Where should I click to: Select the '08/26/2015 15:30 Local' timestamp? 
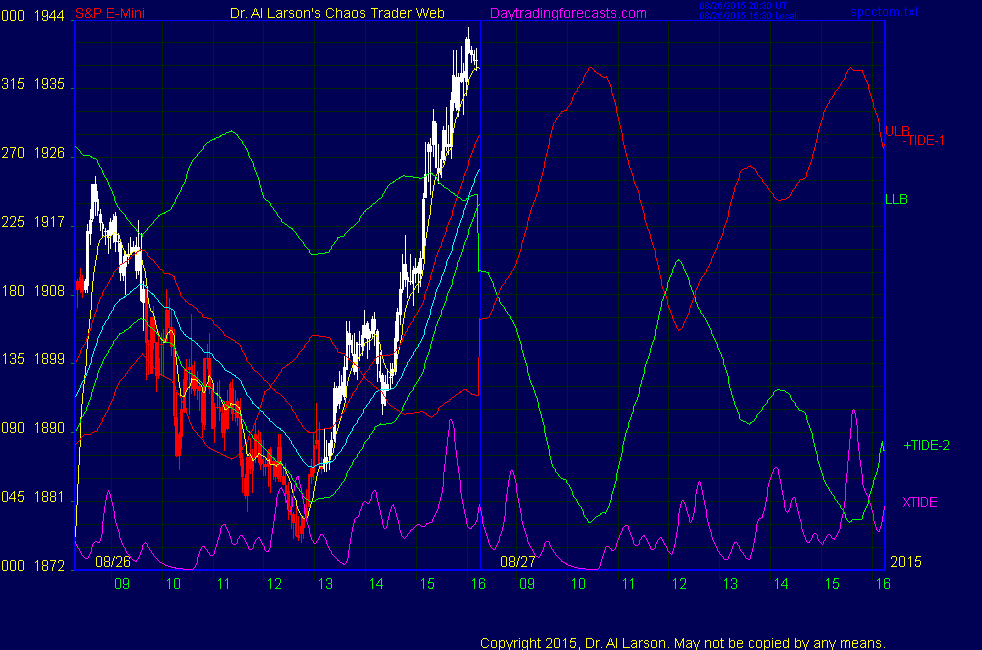[x=748, y=16]
